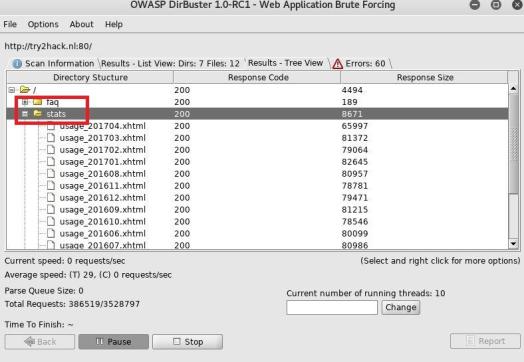The width and height of the screenshot is (524, 362).
Task: Collapse the root directory node
Action: (x=12, y=90)
